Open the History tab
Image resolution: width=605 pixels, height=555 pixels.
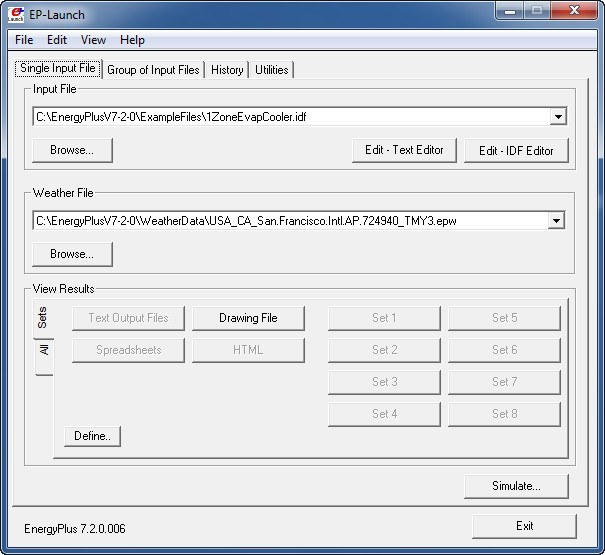point(227,70)
